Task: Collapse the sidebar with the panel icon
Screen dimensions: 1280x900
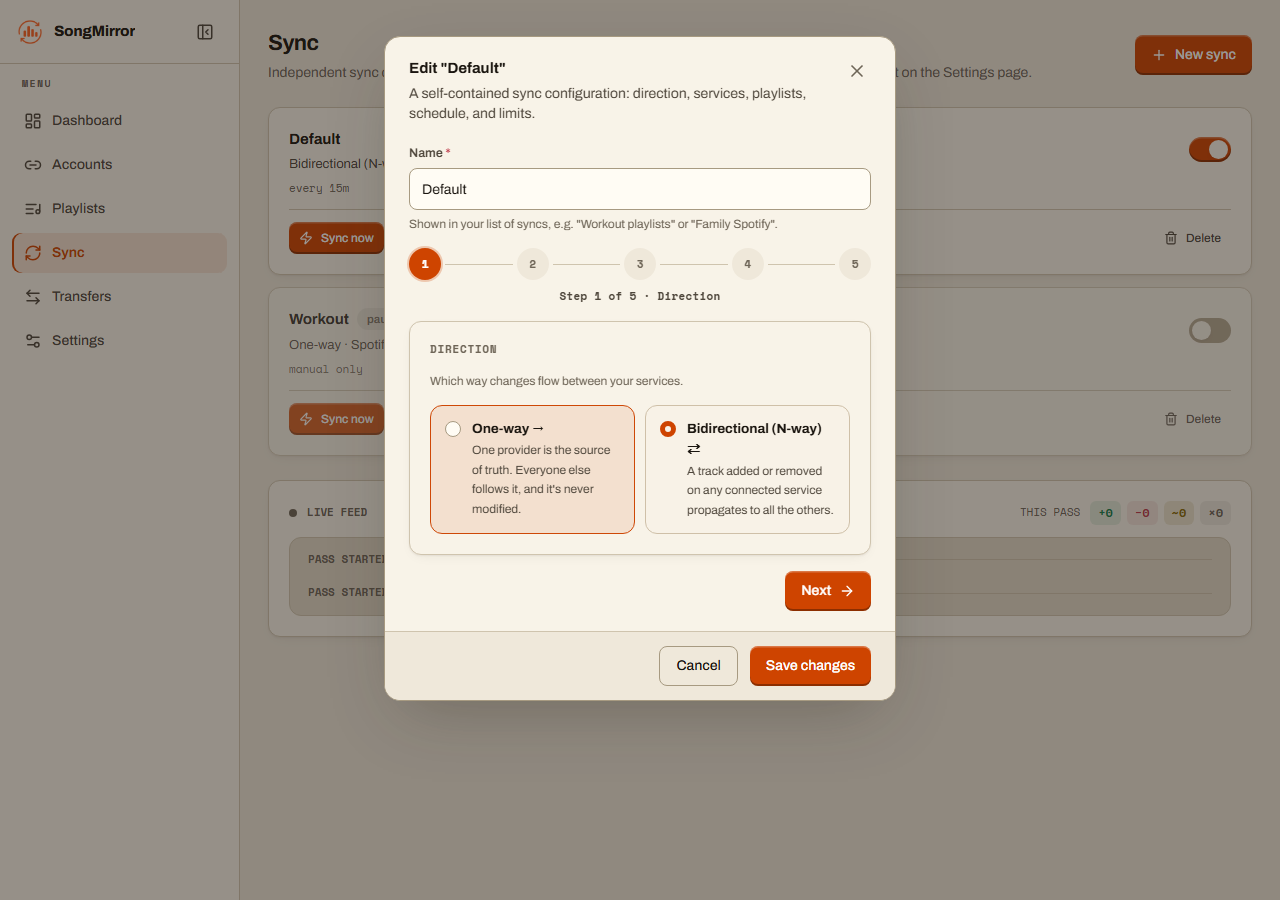Action: pos(205,32)
